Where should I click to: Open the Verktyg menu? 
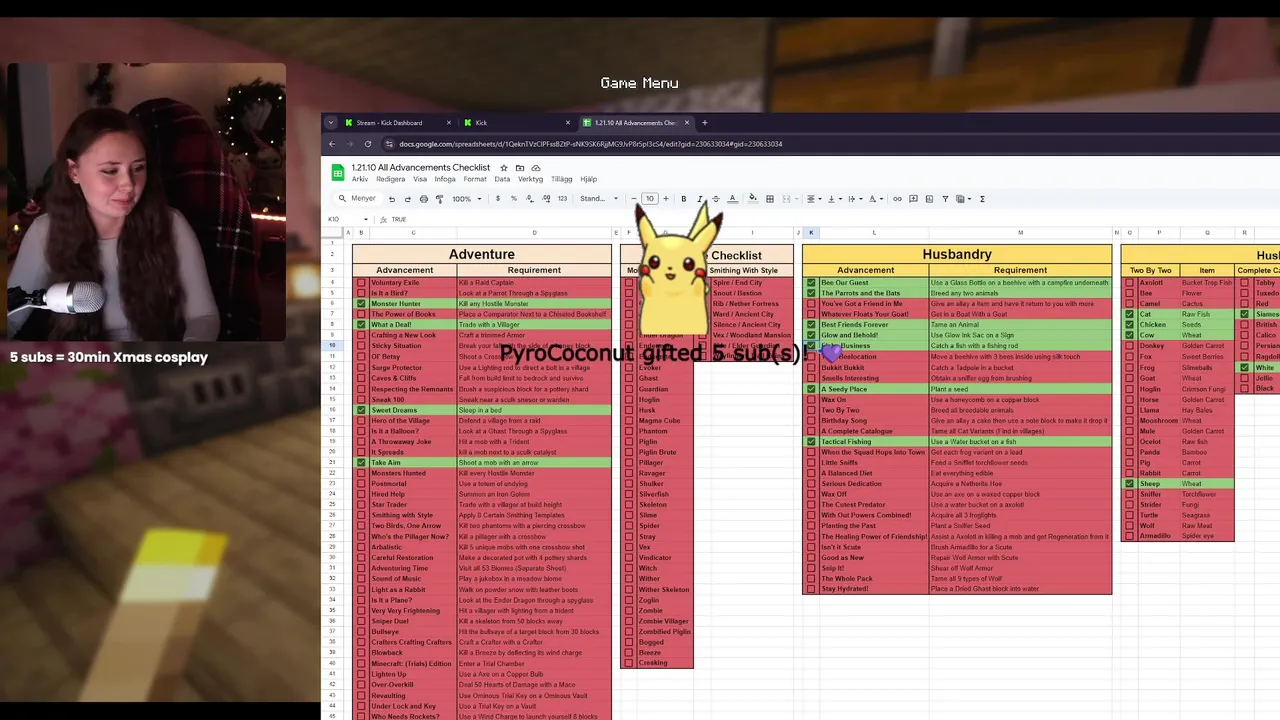[530, 179]
